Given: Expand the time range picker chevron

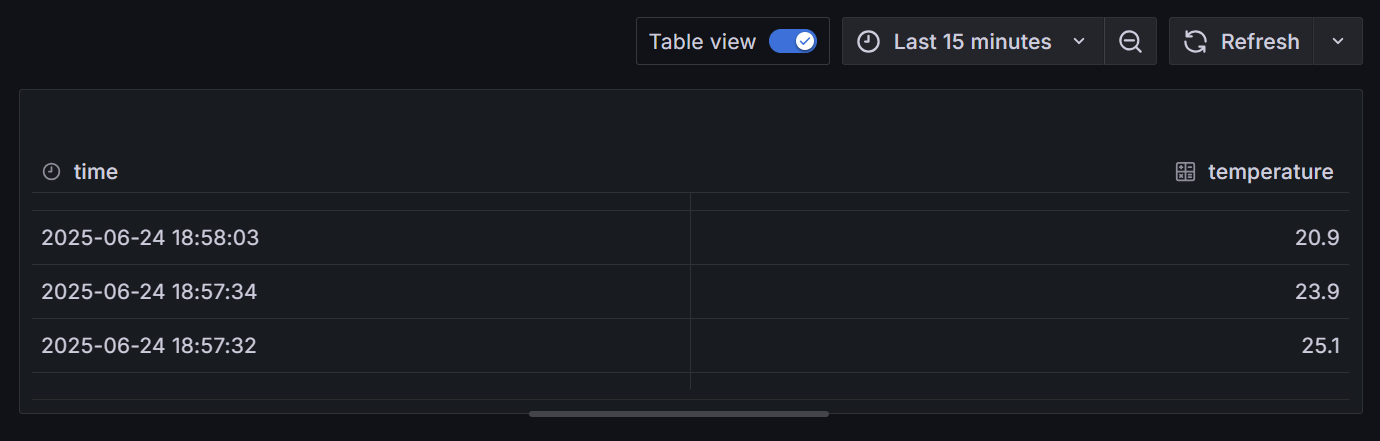Looking at the screenshot, I should [x=1079, y=42].
